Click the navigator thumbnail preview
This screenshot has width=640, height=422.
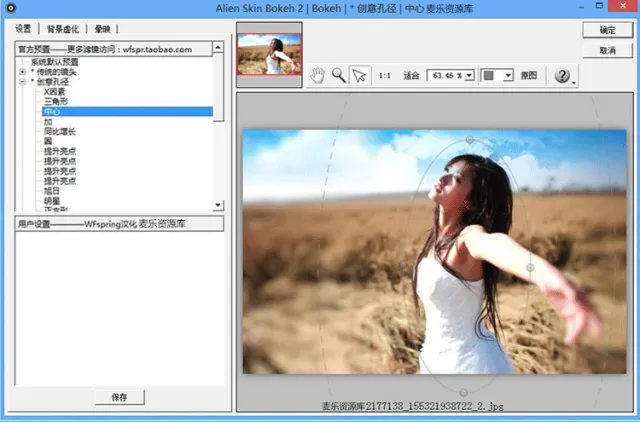269,54
